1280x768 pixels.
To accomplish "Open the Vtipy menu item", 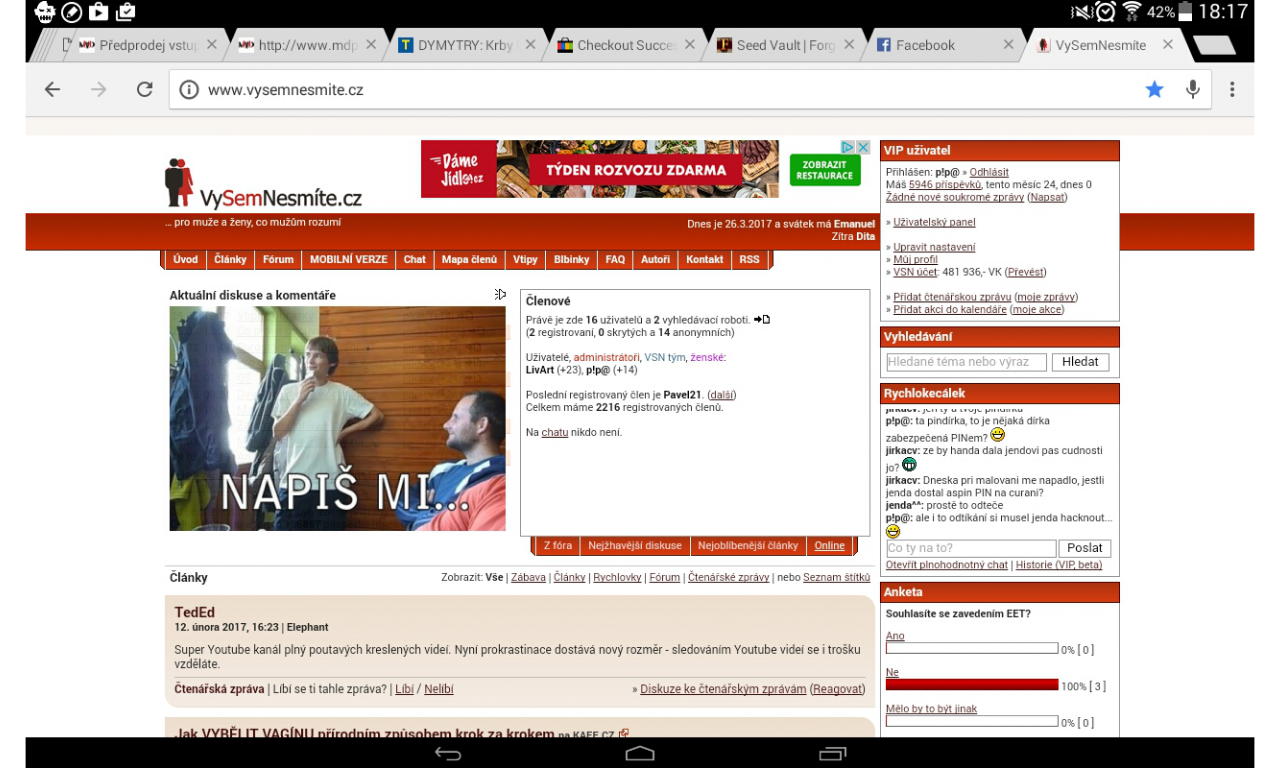I will pyautogui.click(x=525, y=259).
